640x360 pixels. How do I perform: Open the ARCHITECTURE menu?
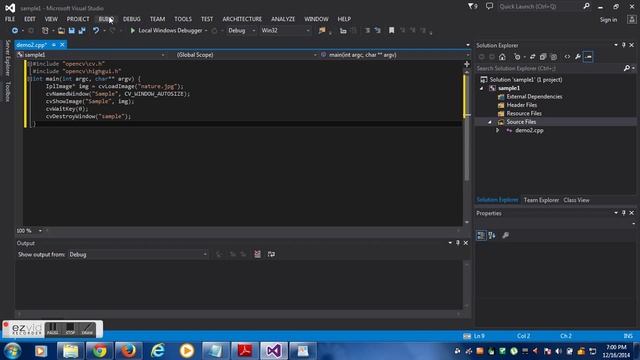(242, 19)
